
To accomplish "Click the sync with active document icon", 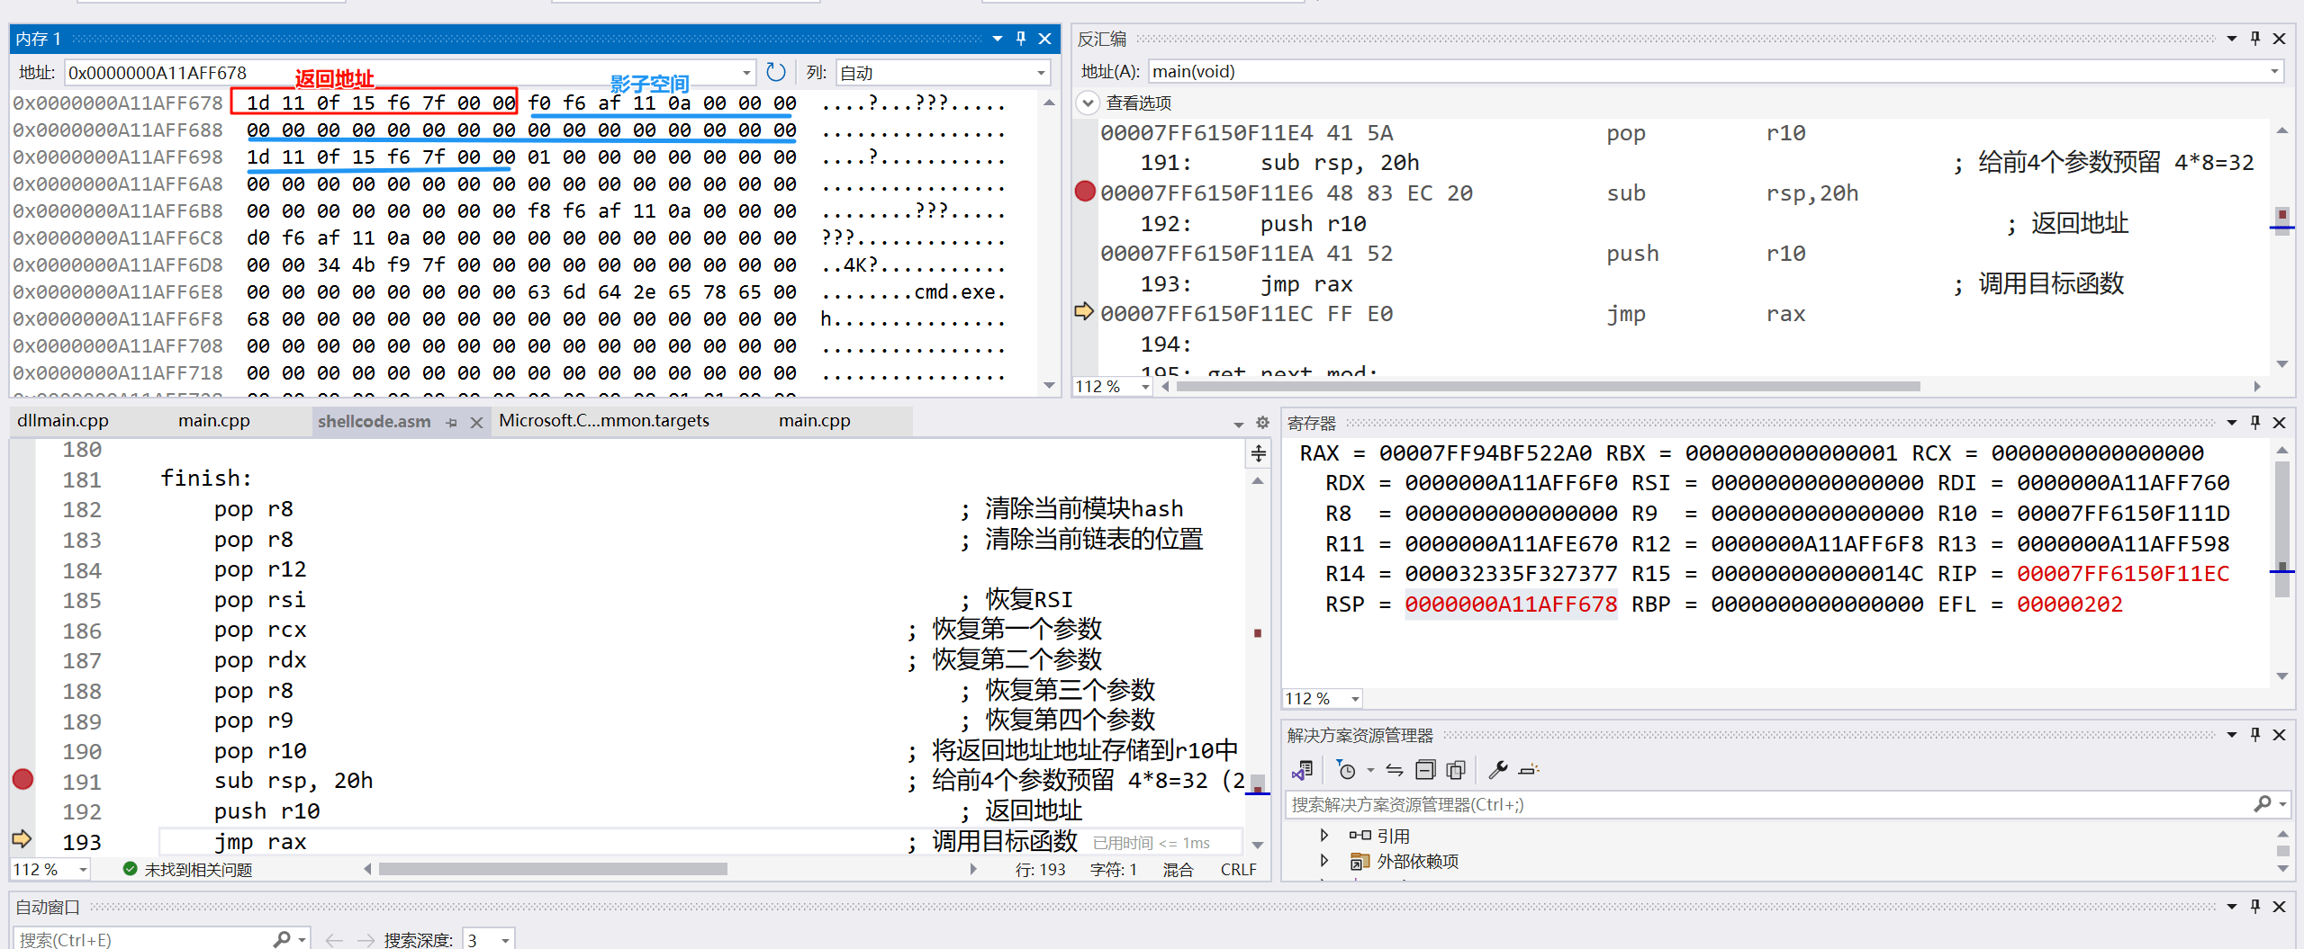I will (1394, 770).
